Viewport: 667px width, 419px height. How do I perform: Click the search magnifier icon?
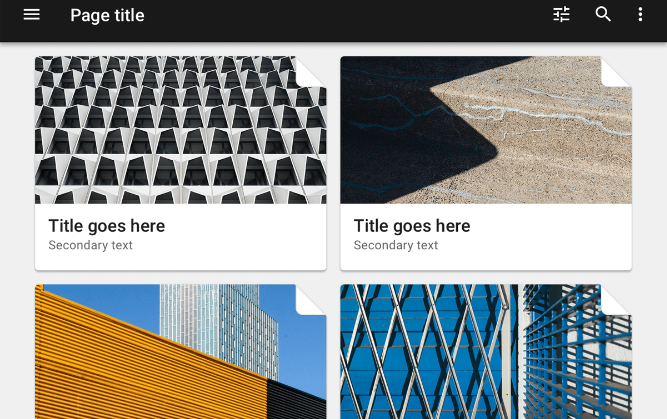(603, 14)
